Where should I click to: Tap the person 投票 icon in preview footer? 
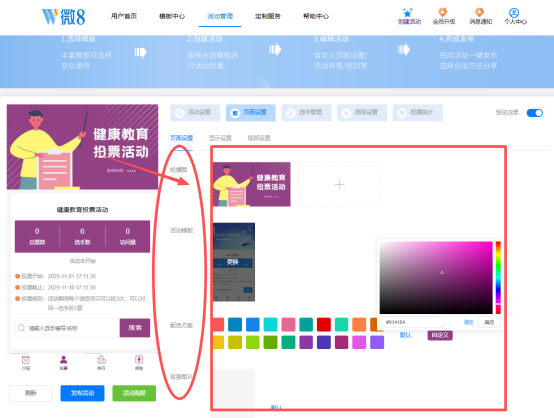64,360
